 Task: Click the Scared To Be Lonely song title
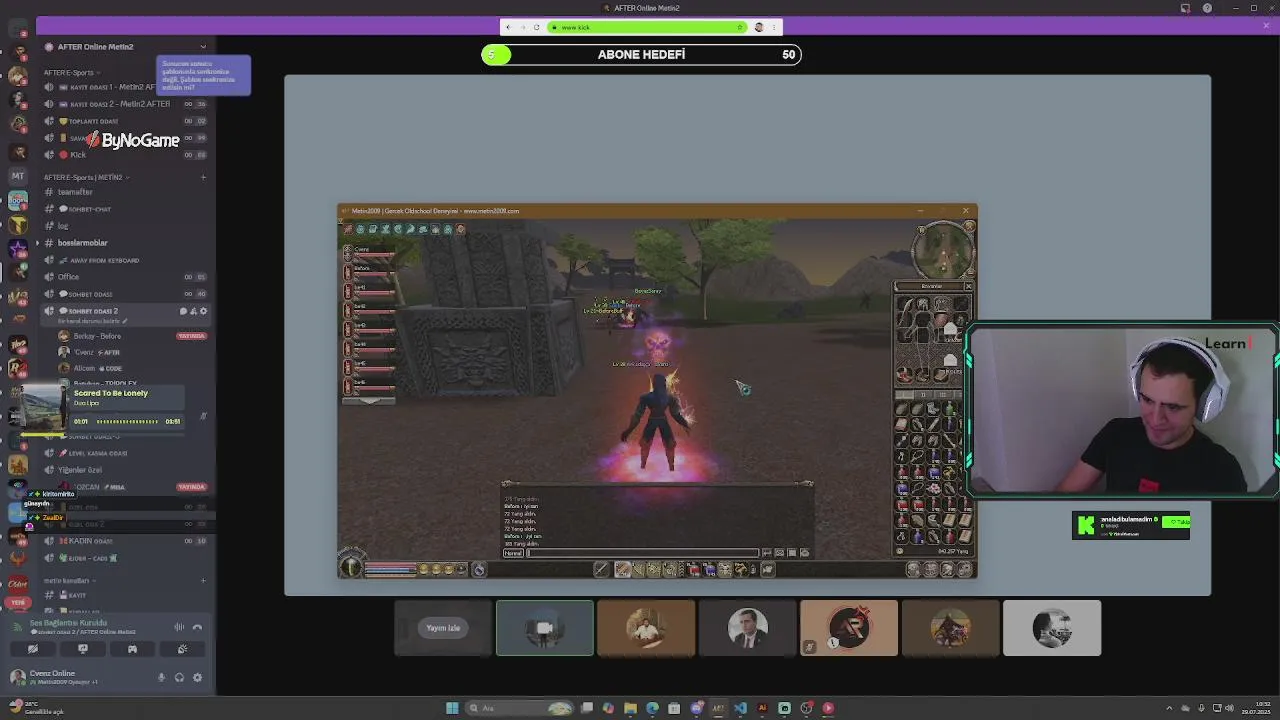(110, 393)
